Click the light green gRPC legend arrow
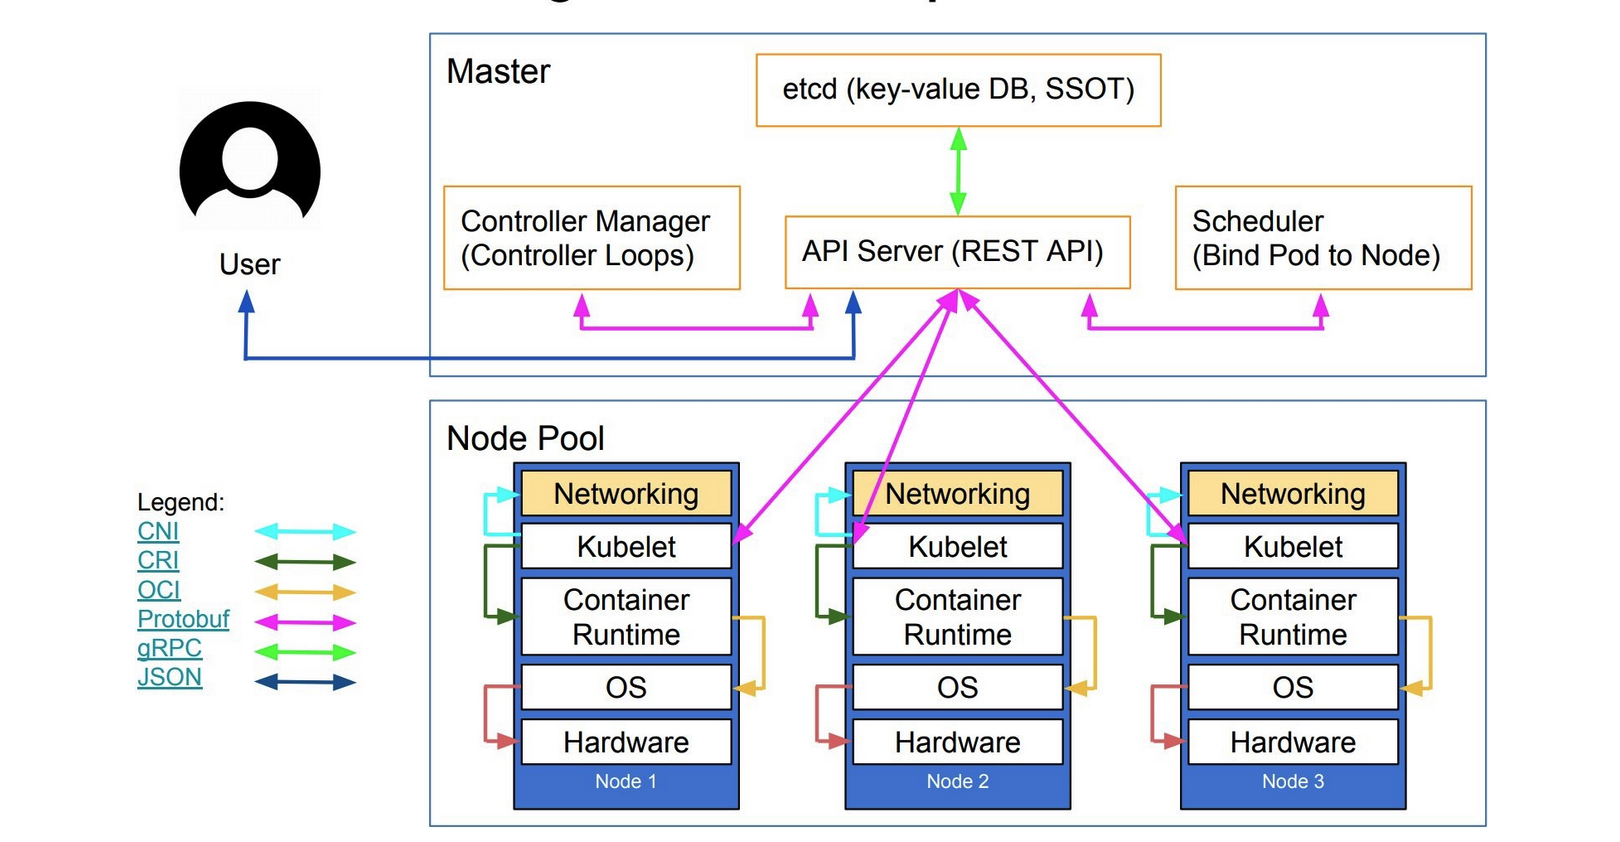The image size is (1620, 842). [305, 652]
